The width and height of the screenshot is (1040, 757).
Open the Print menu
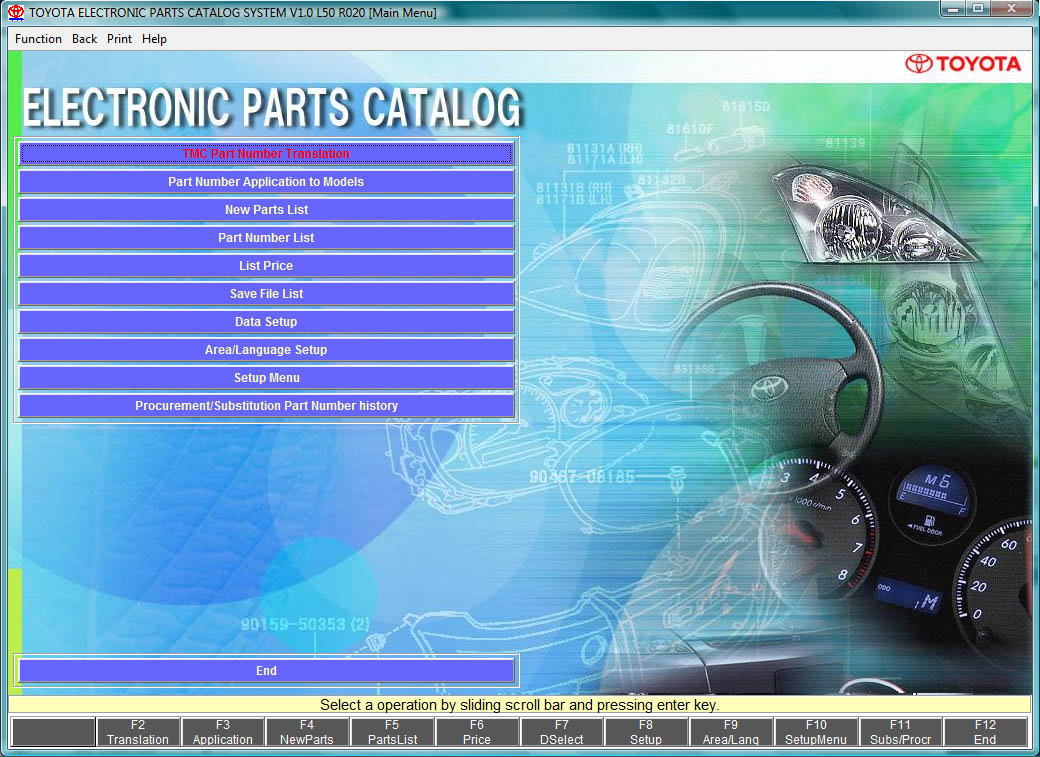click(119, 38)
